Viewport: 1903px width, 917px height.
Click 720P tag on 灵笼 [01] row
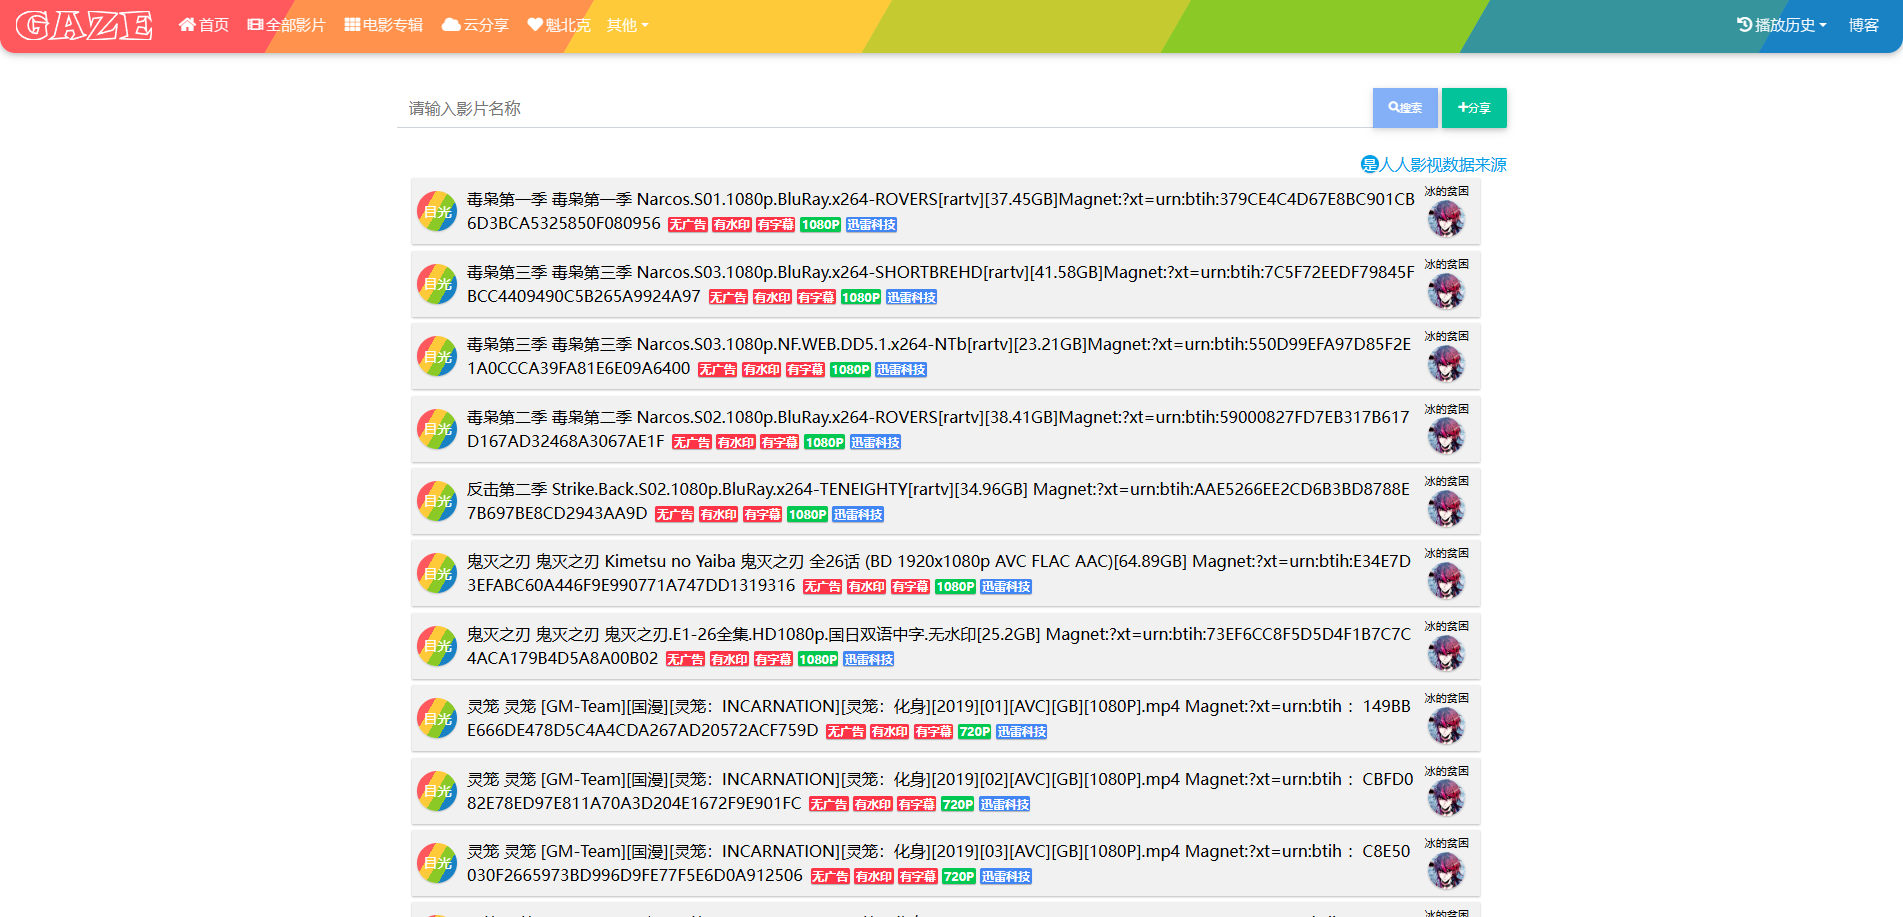(x=975, y=732)
